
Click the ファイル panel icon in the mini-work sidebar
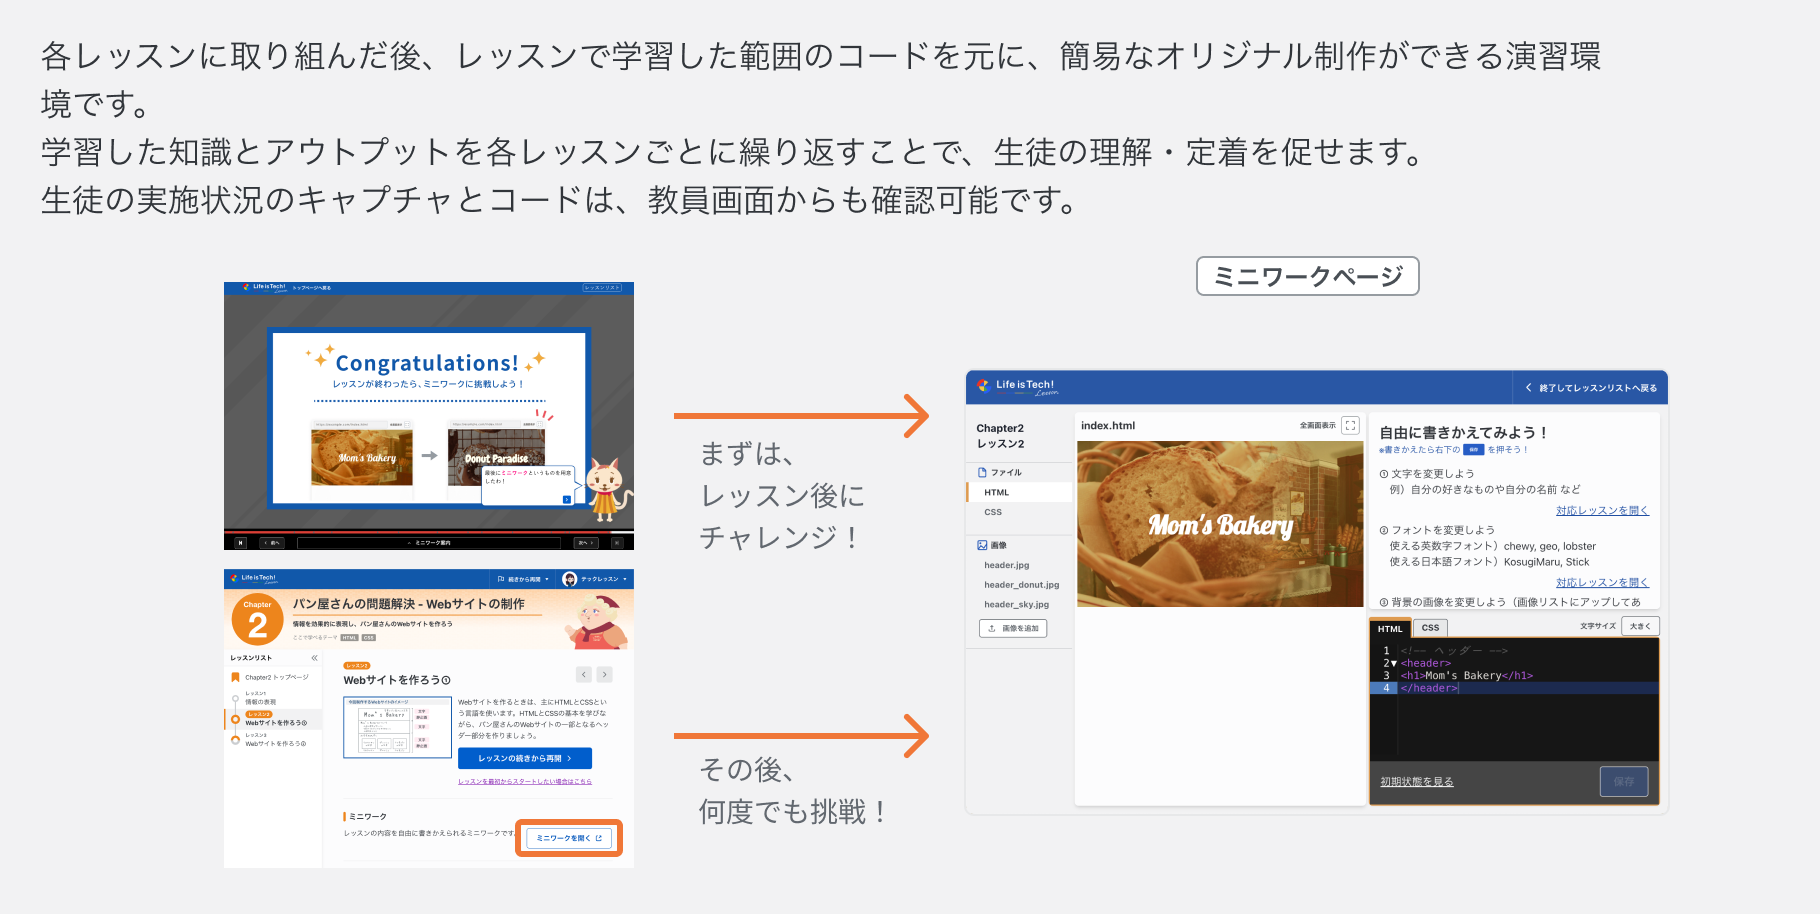tap(982, 472)
